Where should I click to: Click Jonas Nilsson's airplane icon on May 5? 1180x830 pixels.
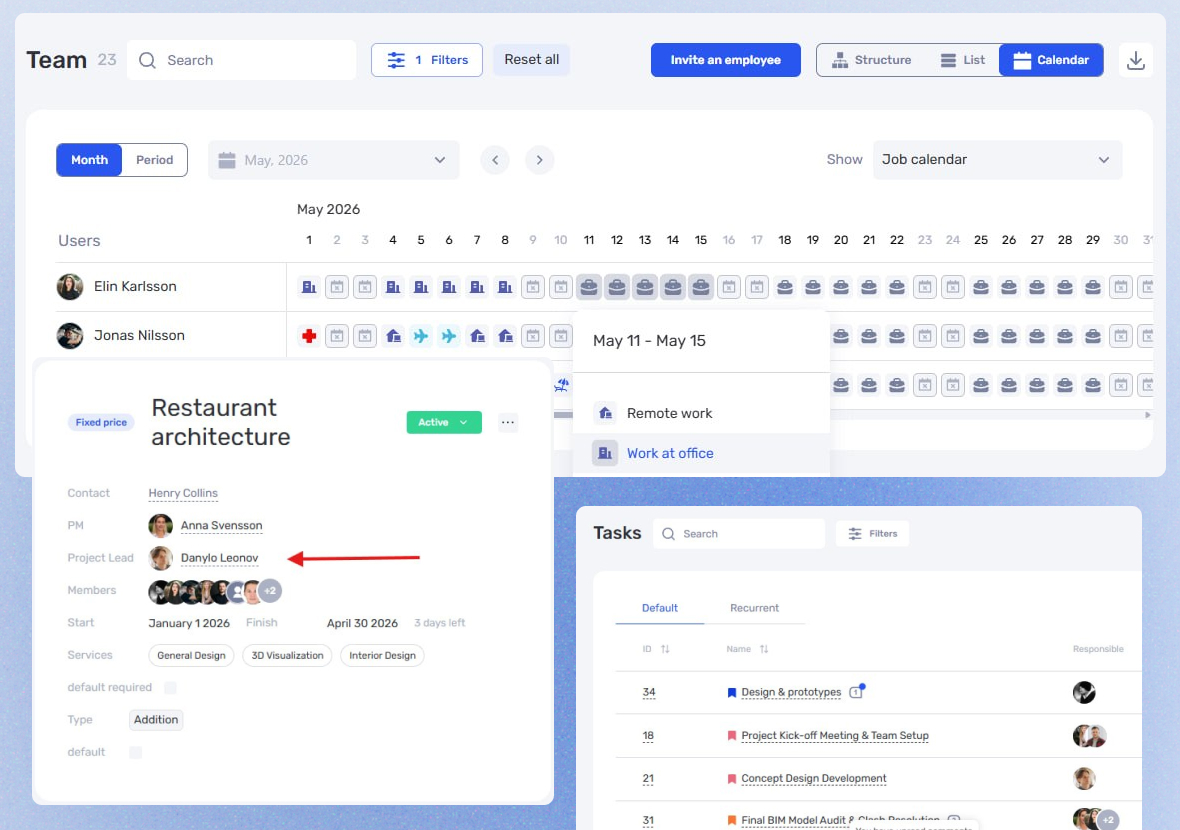pyautogui.click(x=421, y=336)
